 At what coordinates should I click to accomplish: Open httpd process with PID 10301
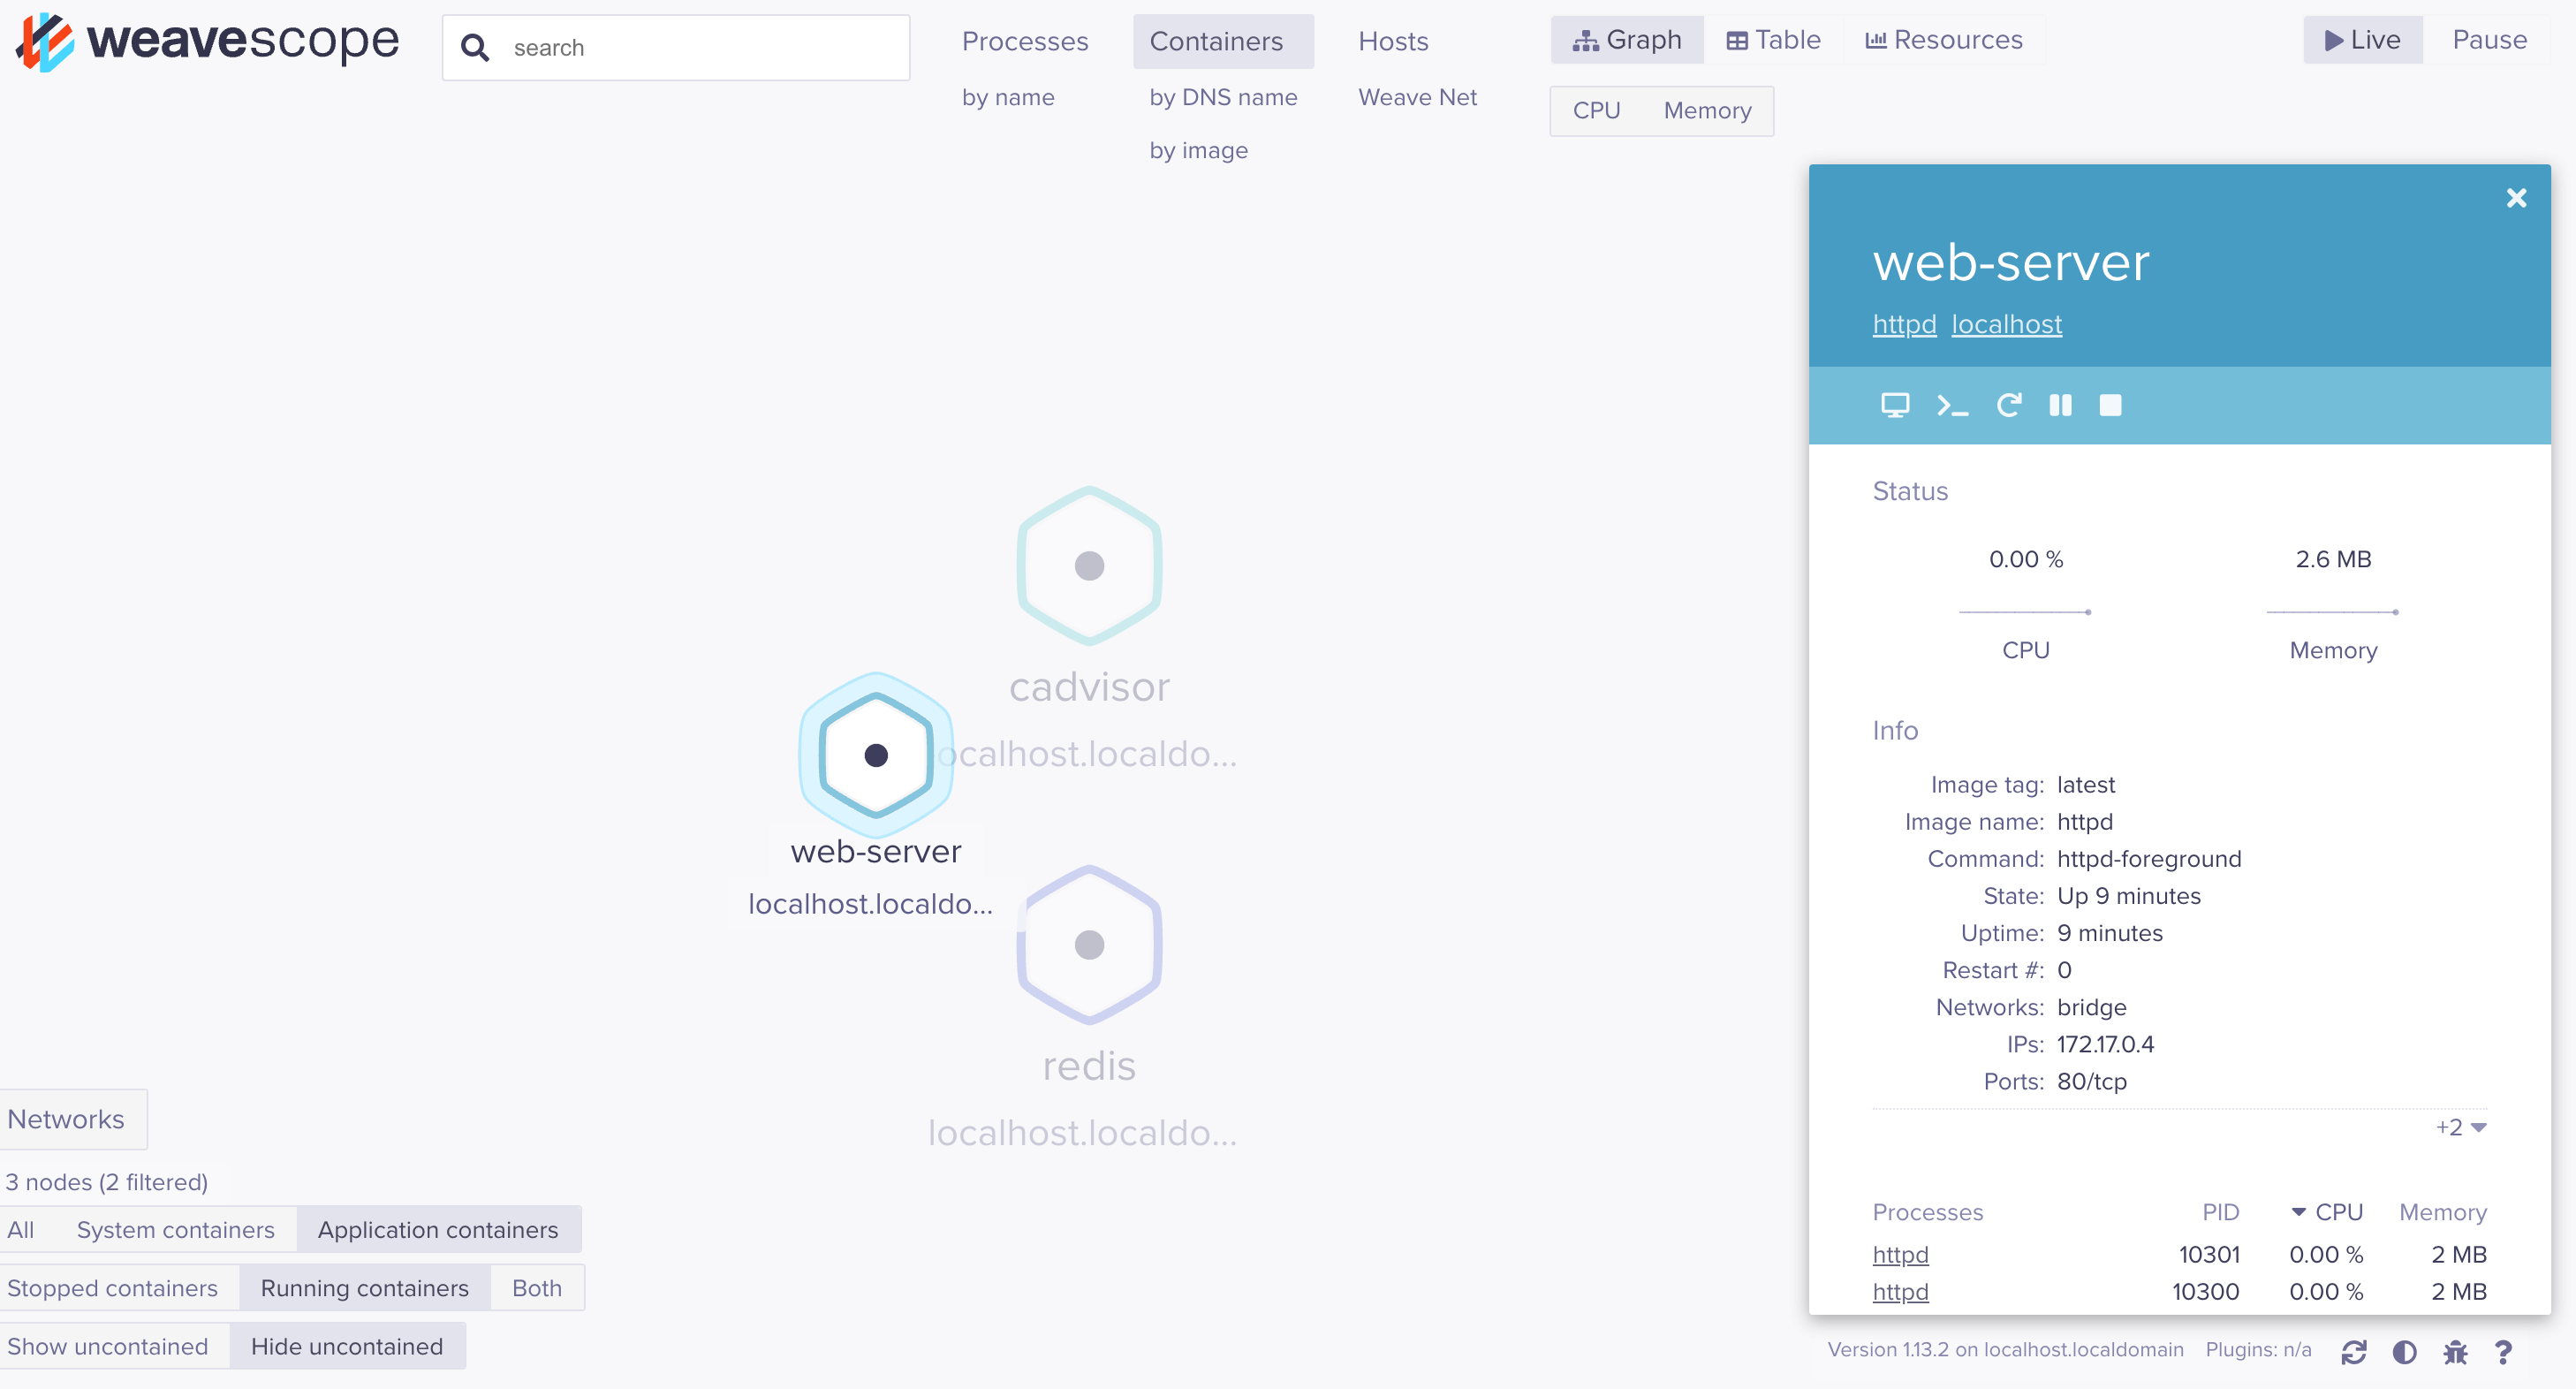point(1900,1254)
